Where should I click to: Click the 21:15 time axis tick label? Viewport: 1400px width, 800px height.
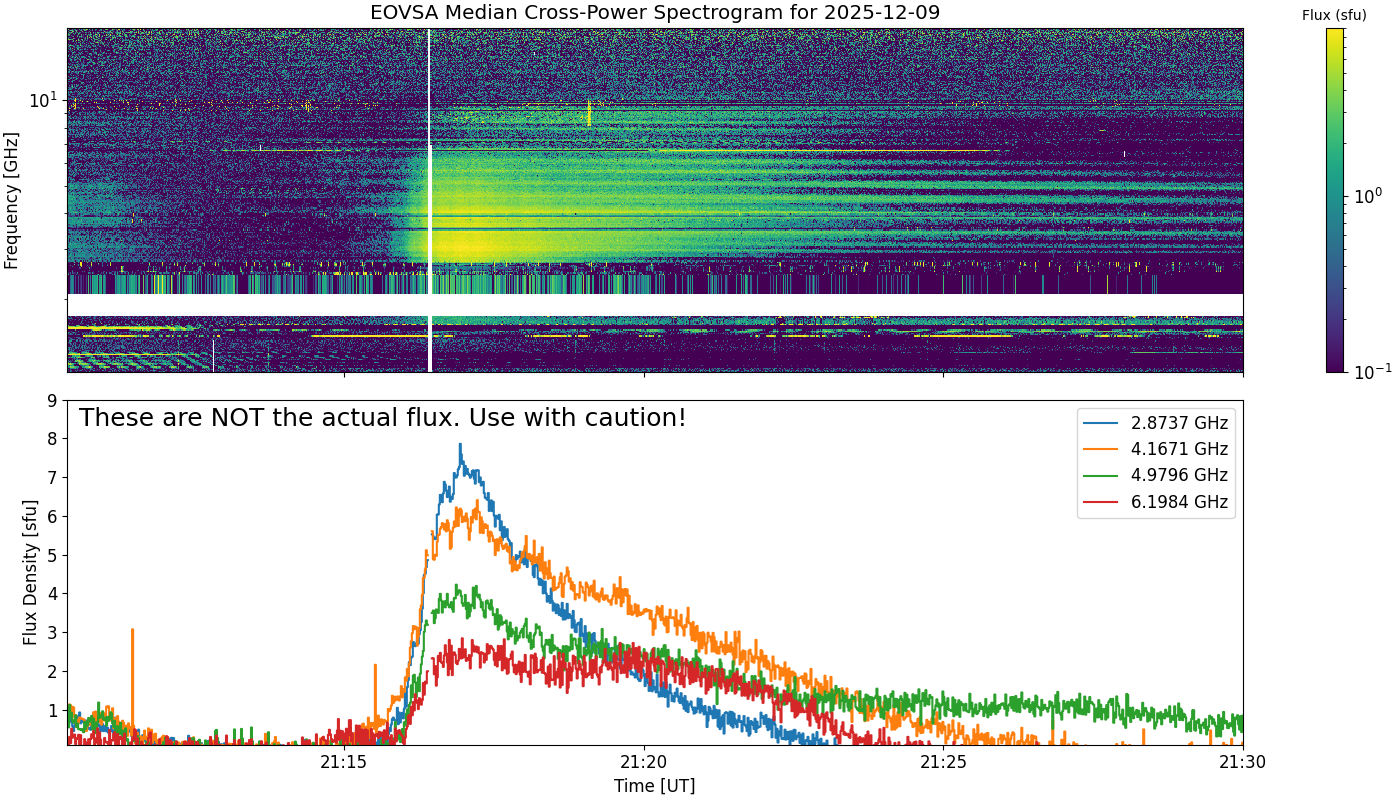point(344,763)
